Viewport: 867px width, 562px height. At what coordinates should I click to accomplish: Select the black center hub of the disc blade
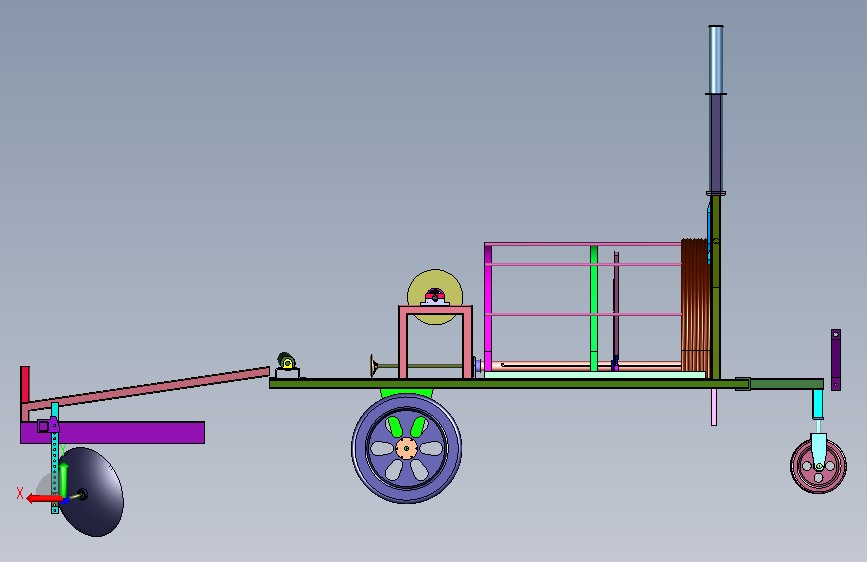point(82,495)
